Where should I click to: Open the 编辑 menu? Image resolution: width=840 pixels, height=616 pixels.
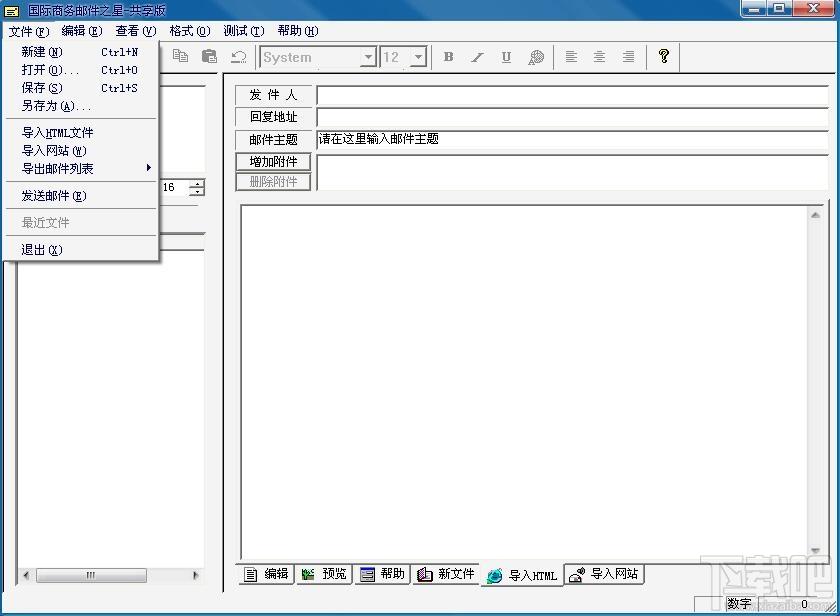coord(81,31)
